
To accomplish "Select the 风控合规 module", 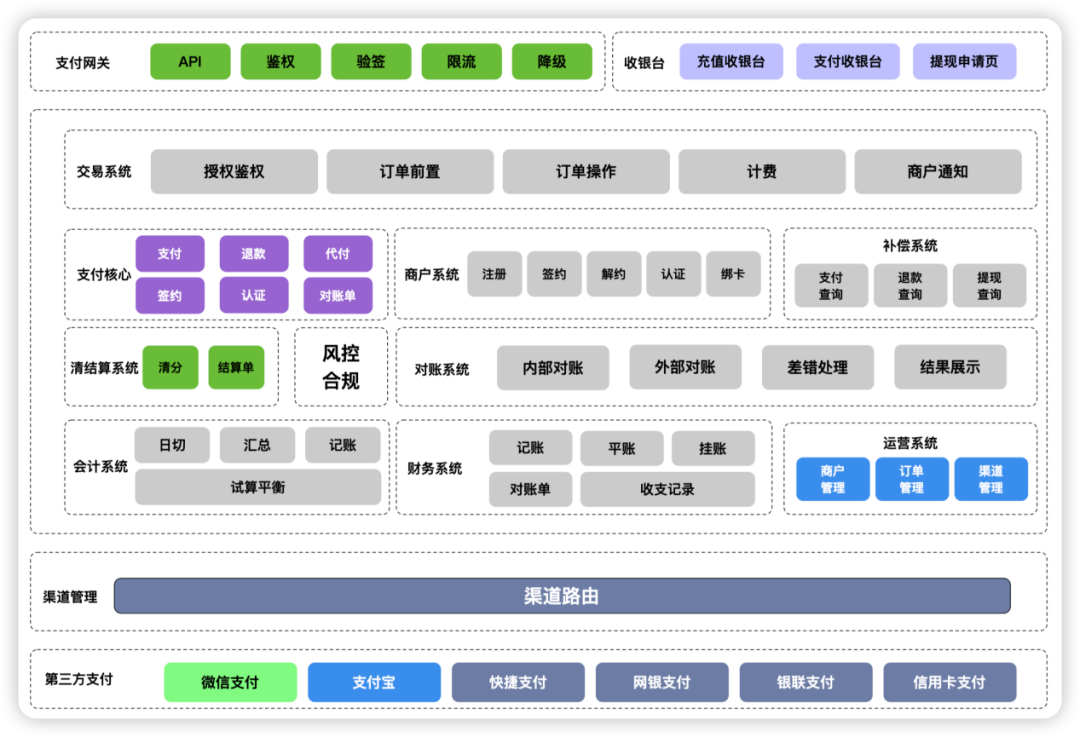I will pos(340,366).
